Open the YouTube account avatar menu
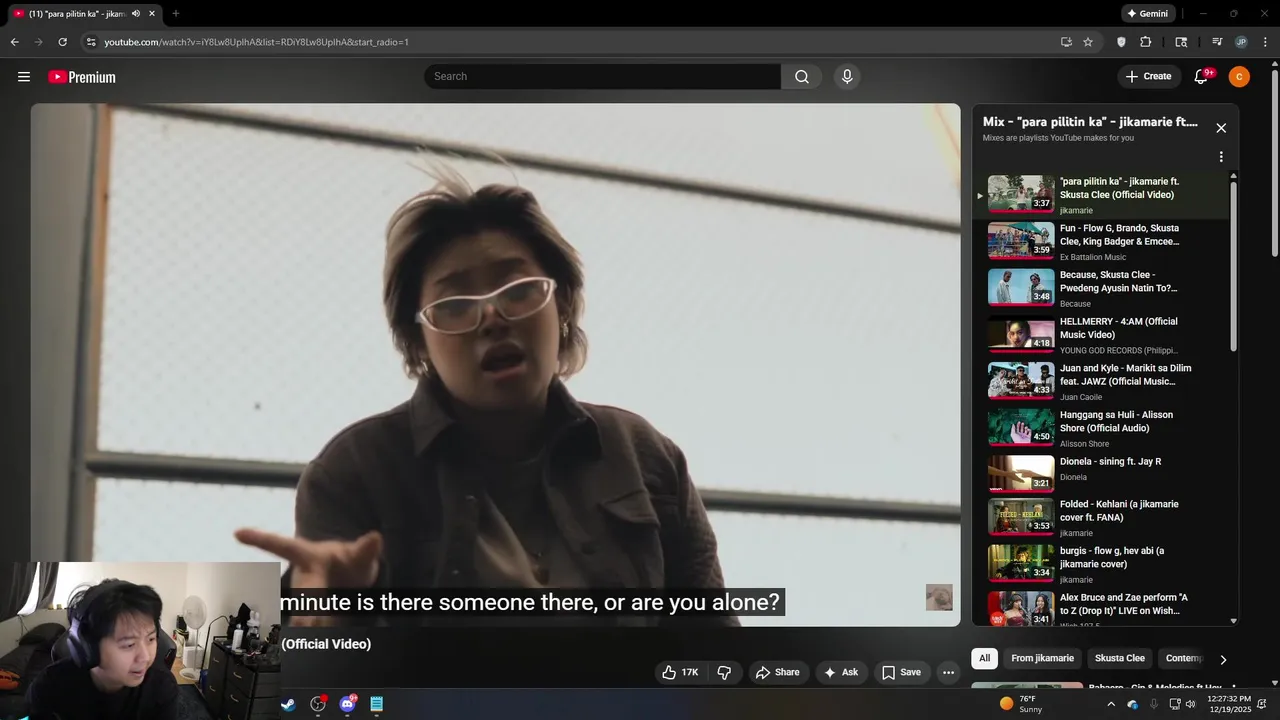 [x=1239, y=77]
